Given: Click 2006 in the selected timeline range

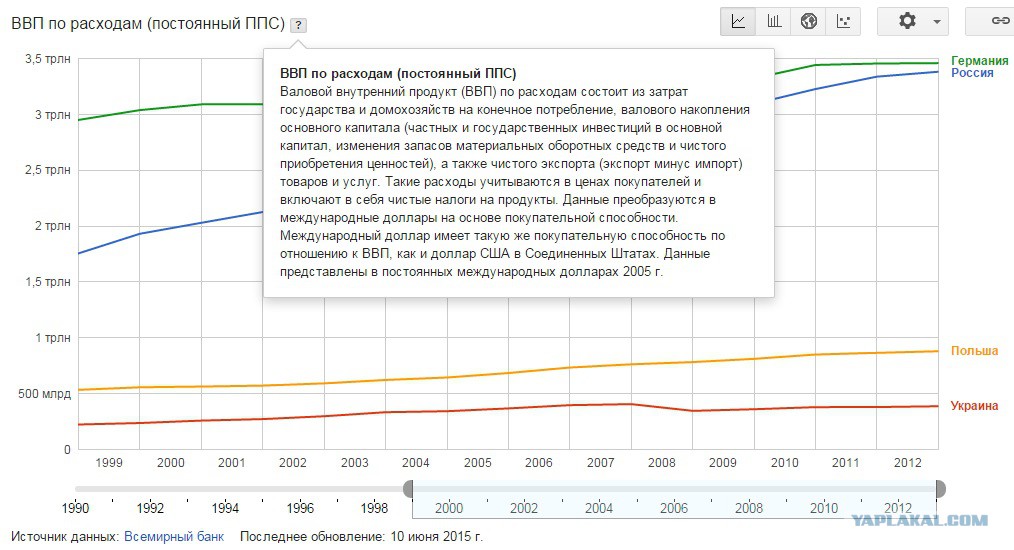Looking at the screenshot, I should 673,508.
